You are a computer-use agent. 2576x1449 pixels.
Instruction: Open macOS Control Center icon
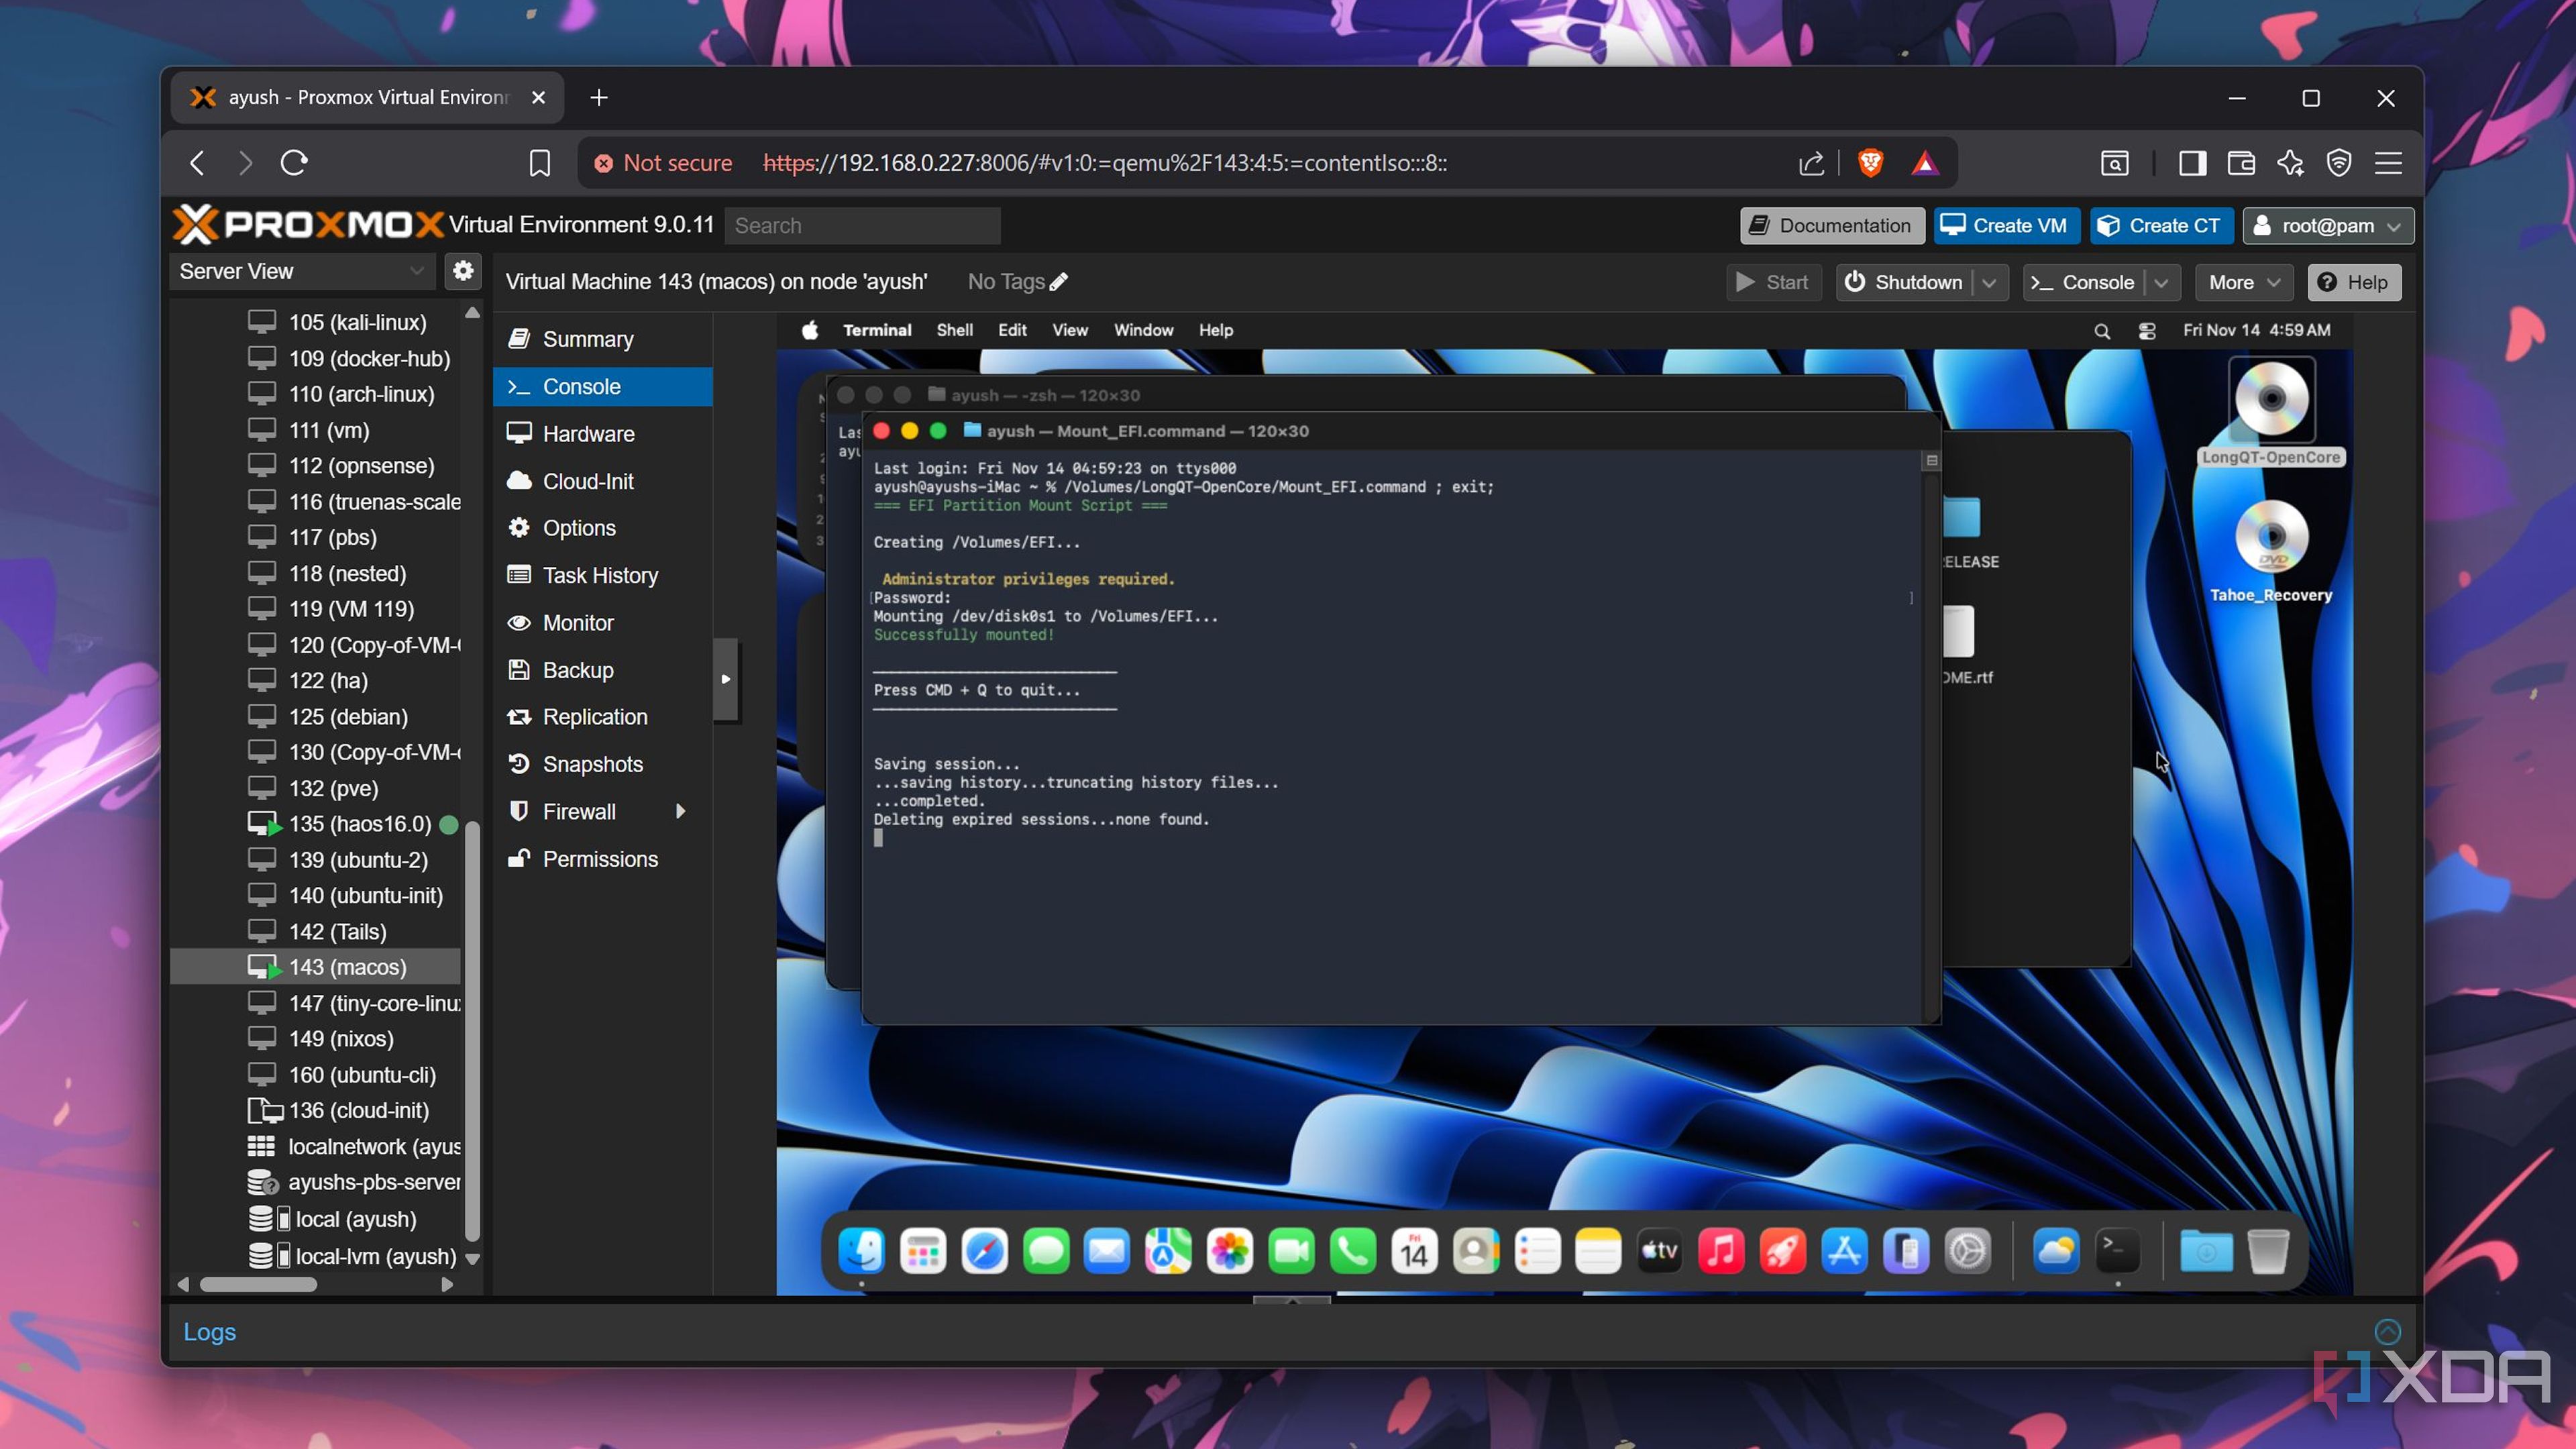(2146, 331)
